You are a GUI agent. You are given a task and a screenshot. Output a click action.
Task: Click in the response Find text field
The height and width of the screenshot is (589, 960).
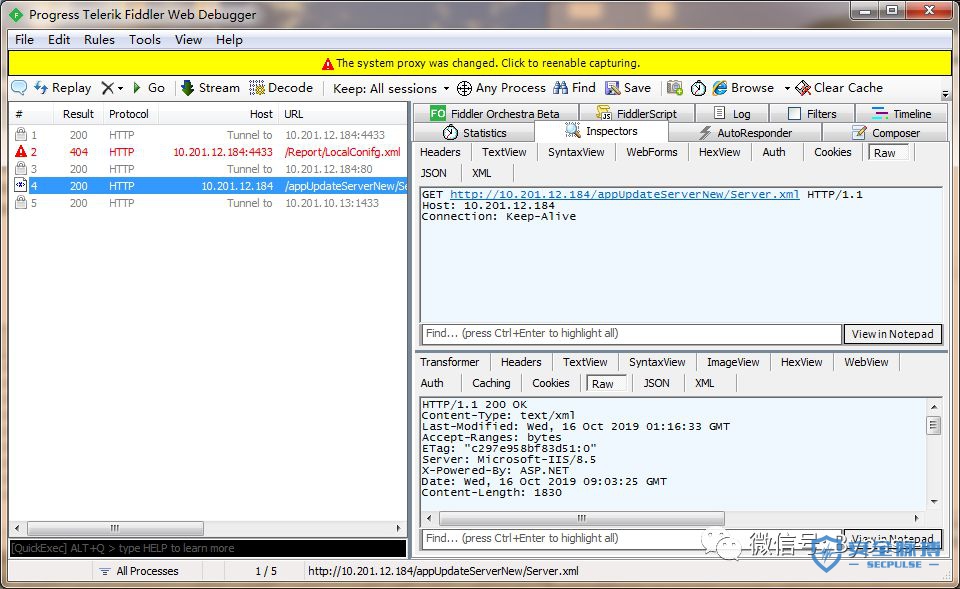point(631,538)
